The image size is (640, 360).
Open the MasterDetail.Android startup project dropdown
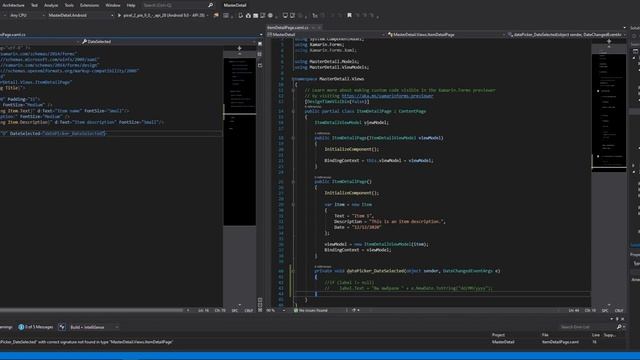[80, 15]
